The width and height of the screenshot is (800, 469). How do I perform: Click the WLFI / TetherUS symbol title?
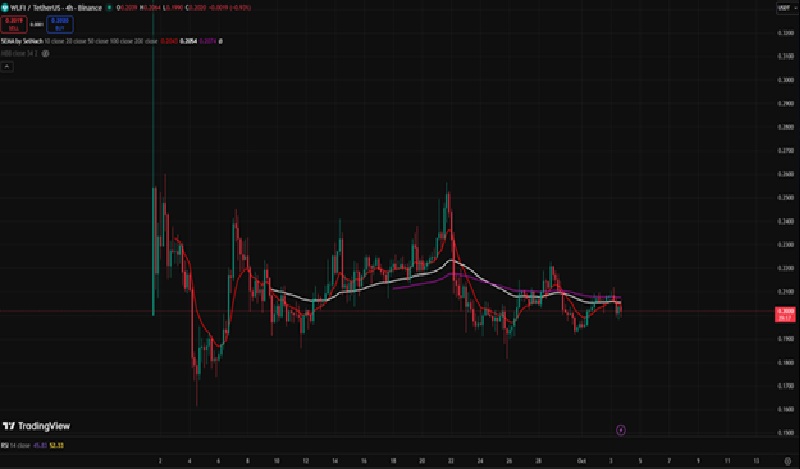(40, 7)
